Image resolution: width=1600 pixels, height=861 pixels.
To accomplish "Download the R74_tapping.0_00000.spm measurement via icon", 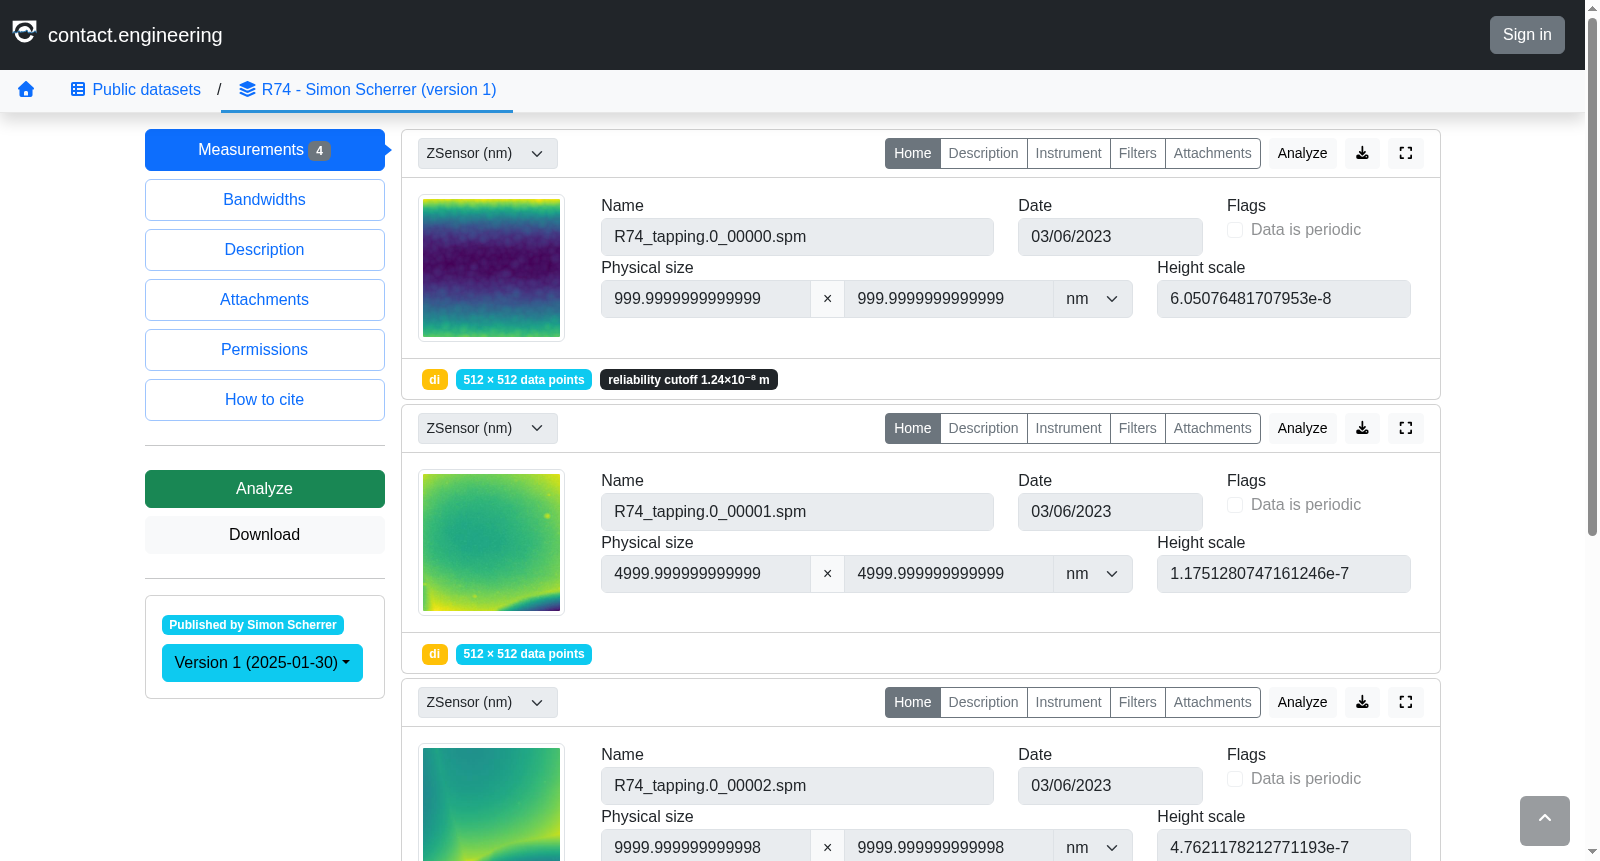I will pos(1362,153).
